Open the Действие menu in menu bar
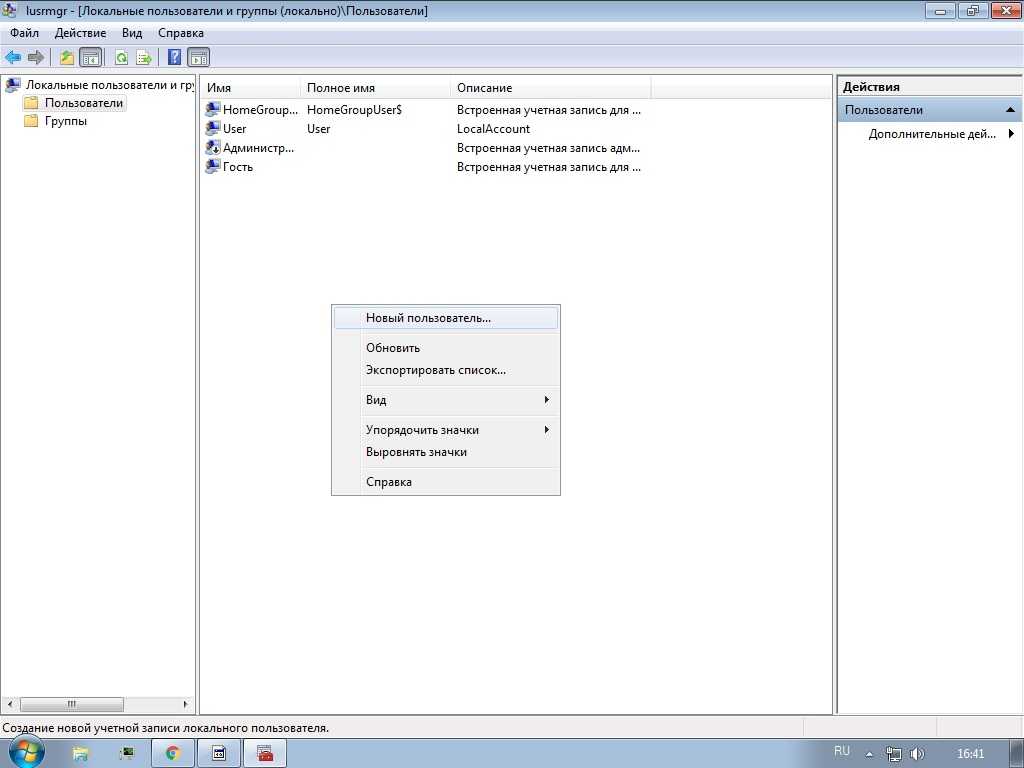 pos(80,33)
